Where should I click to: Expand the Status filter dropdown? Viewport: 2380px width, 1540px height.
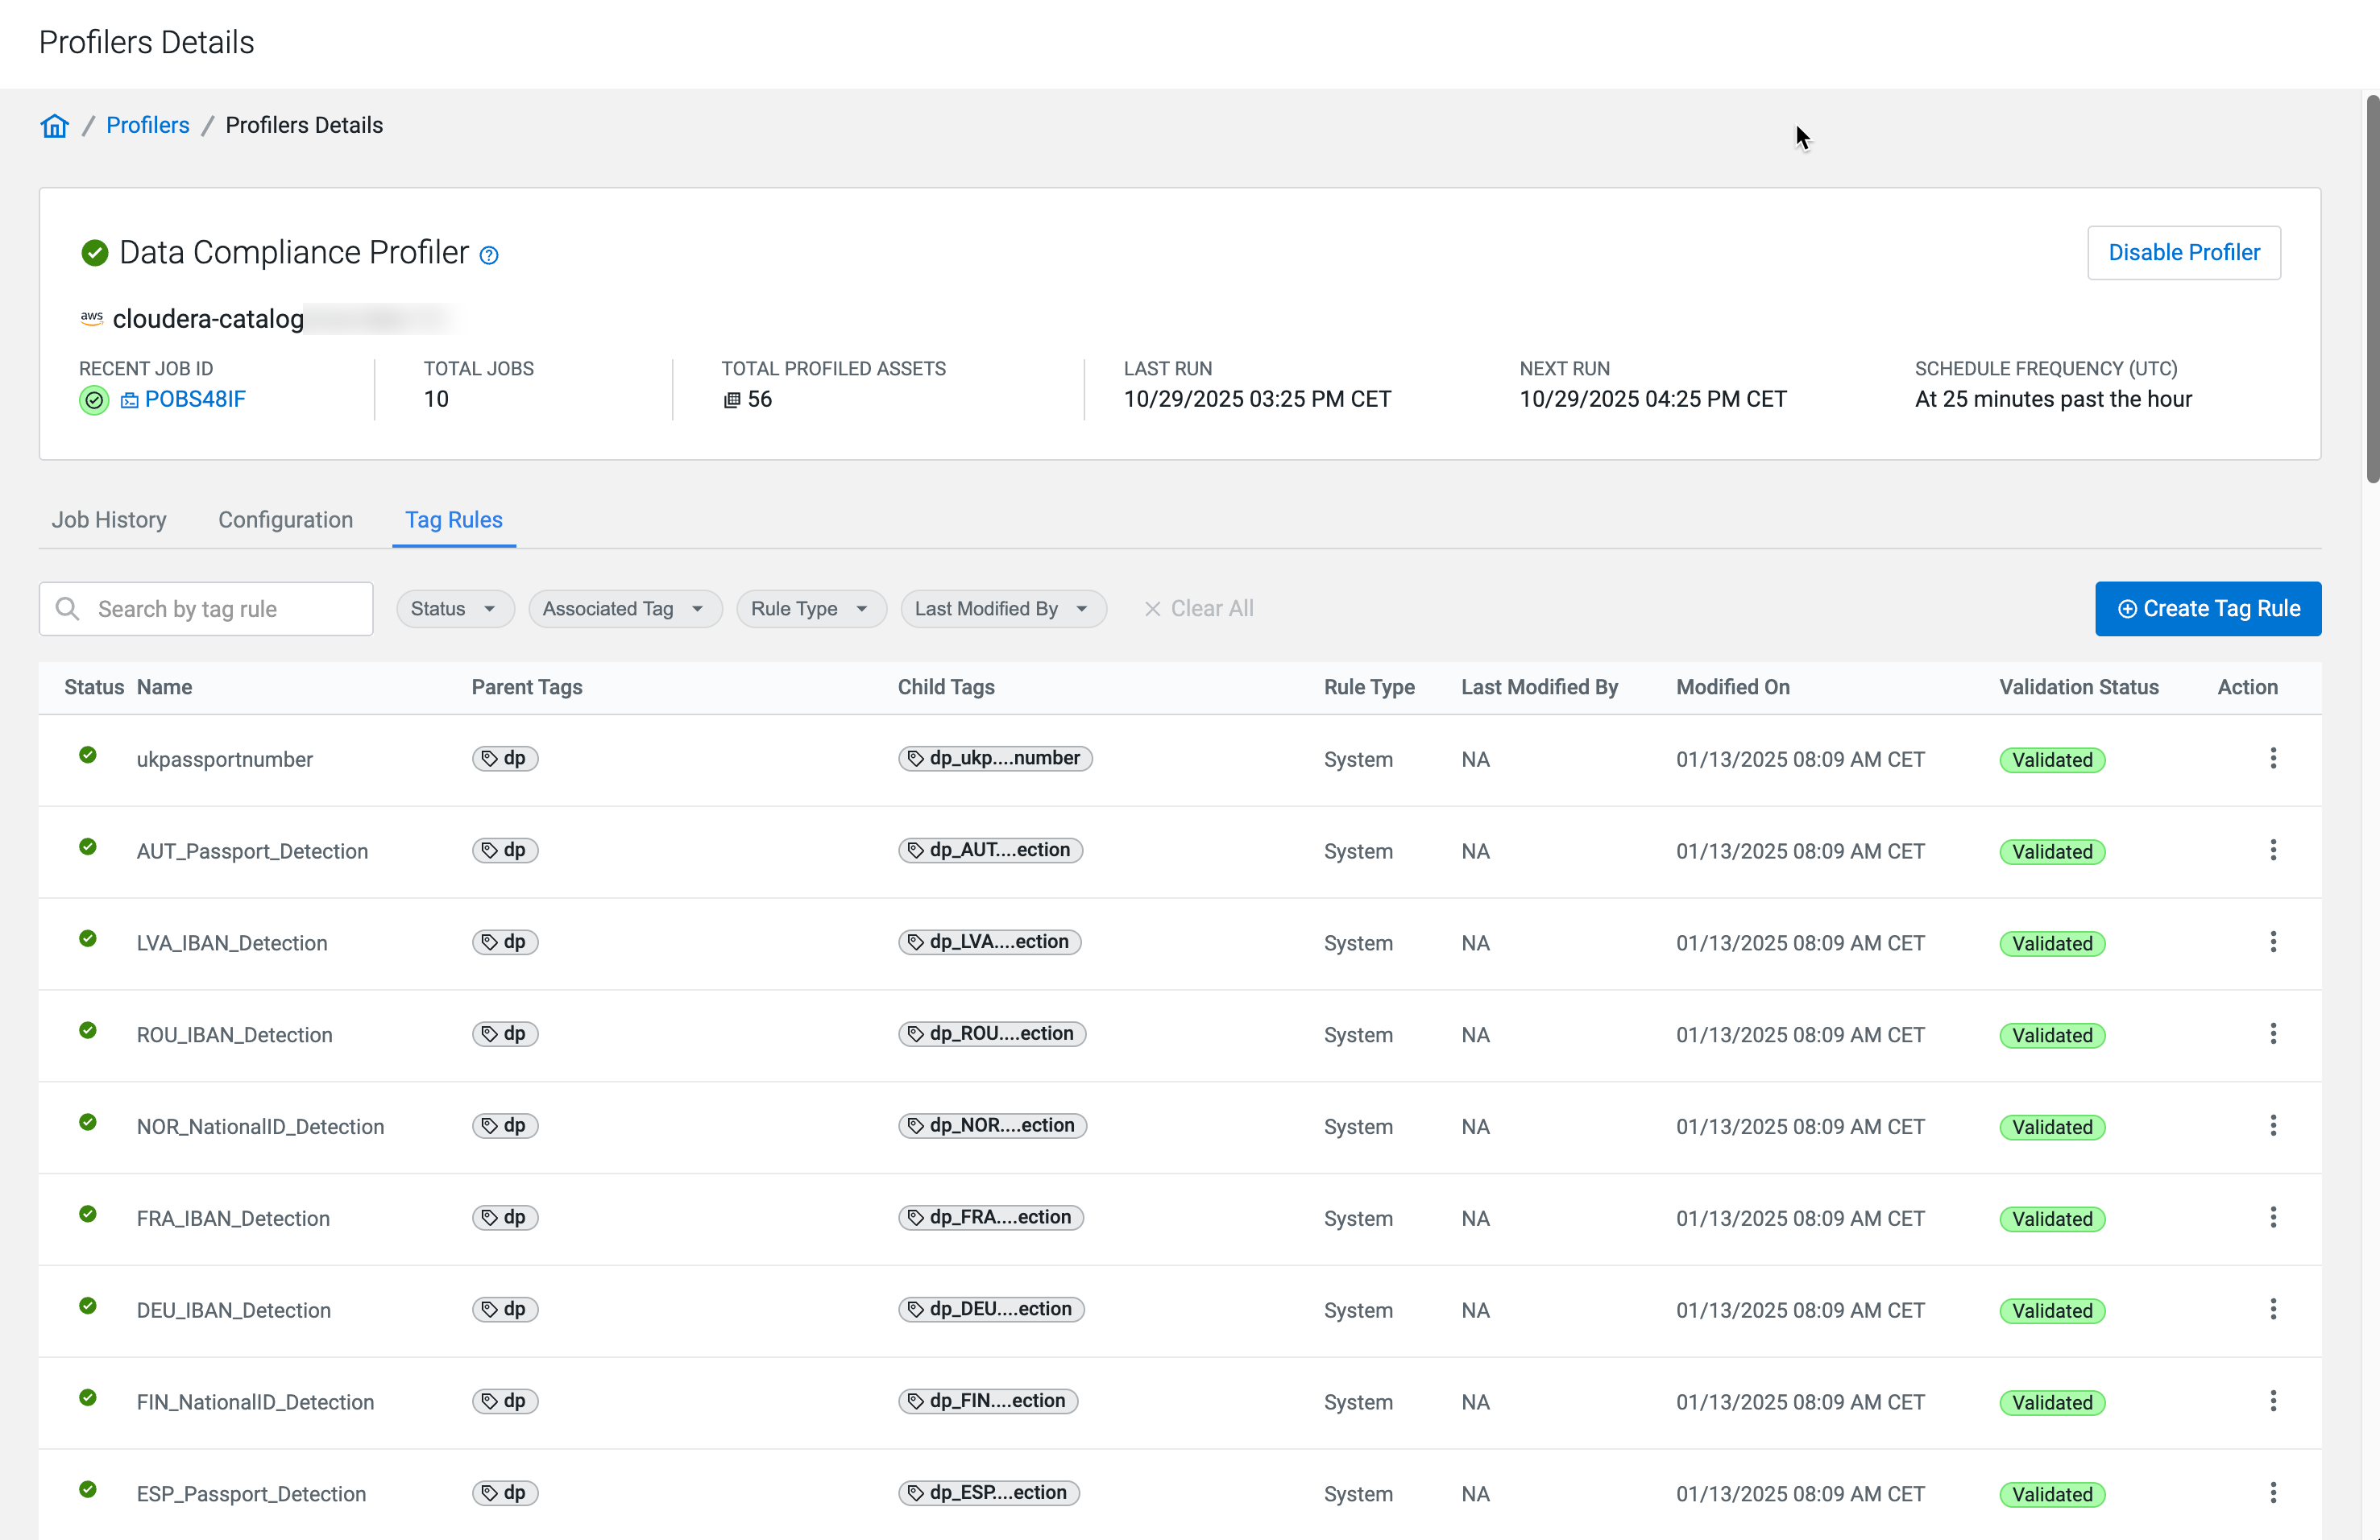click(454, 609)
